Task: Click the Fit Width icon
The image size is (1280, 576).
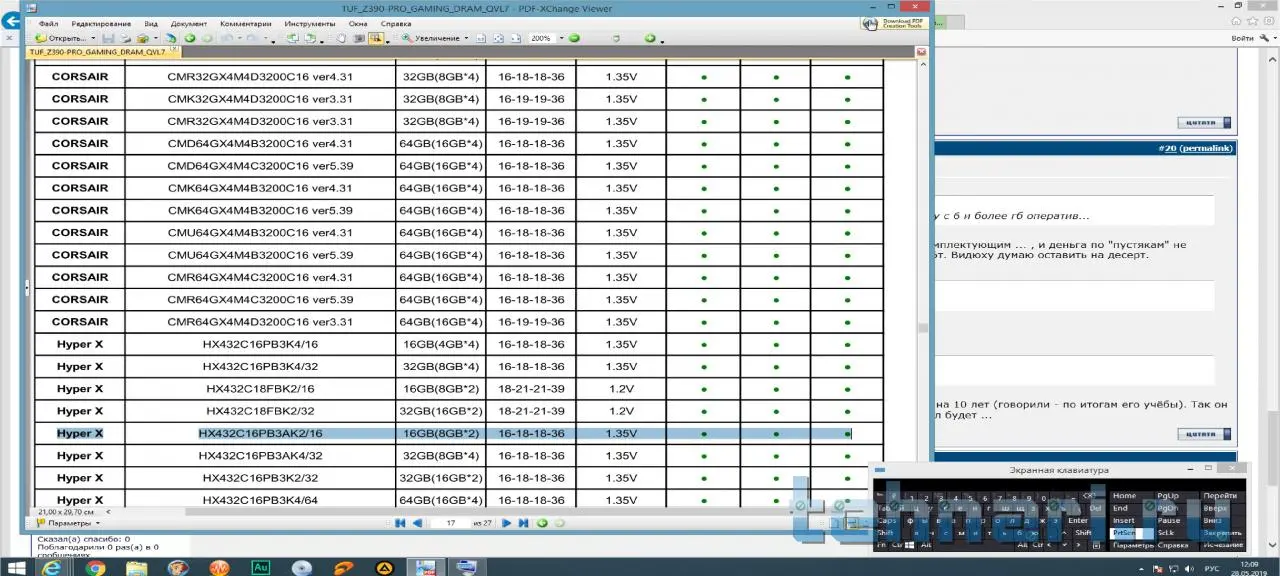Action: (515, 38)
